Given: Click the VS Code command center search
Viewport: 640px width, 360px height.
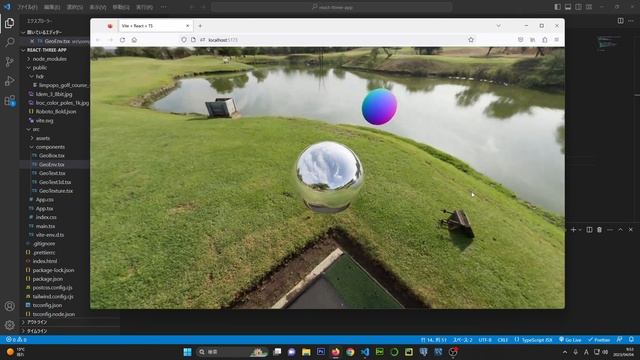Looking at the screenshot, I should pyautogui.click(x=332, y=7).
